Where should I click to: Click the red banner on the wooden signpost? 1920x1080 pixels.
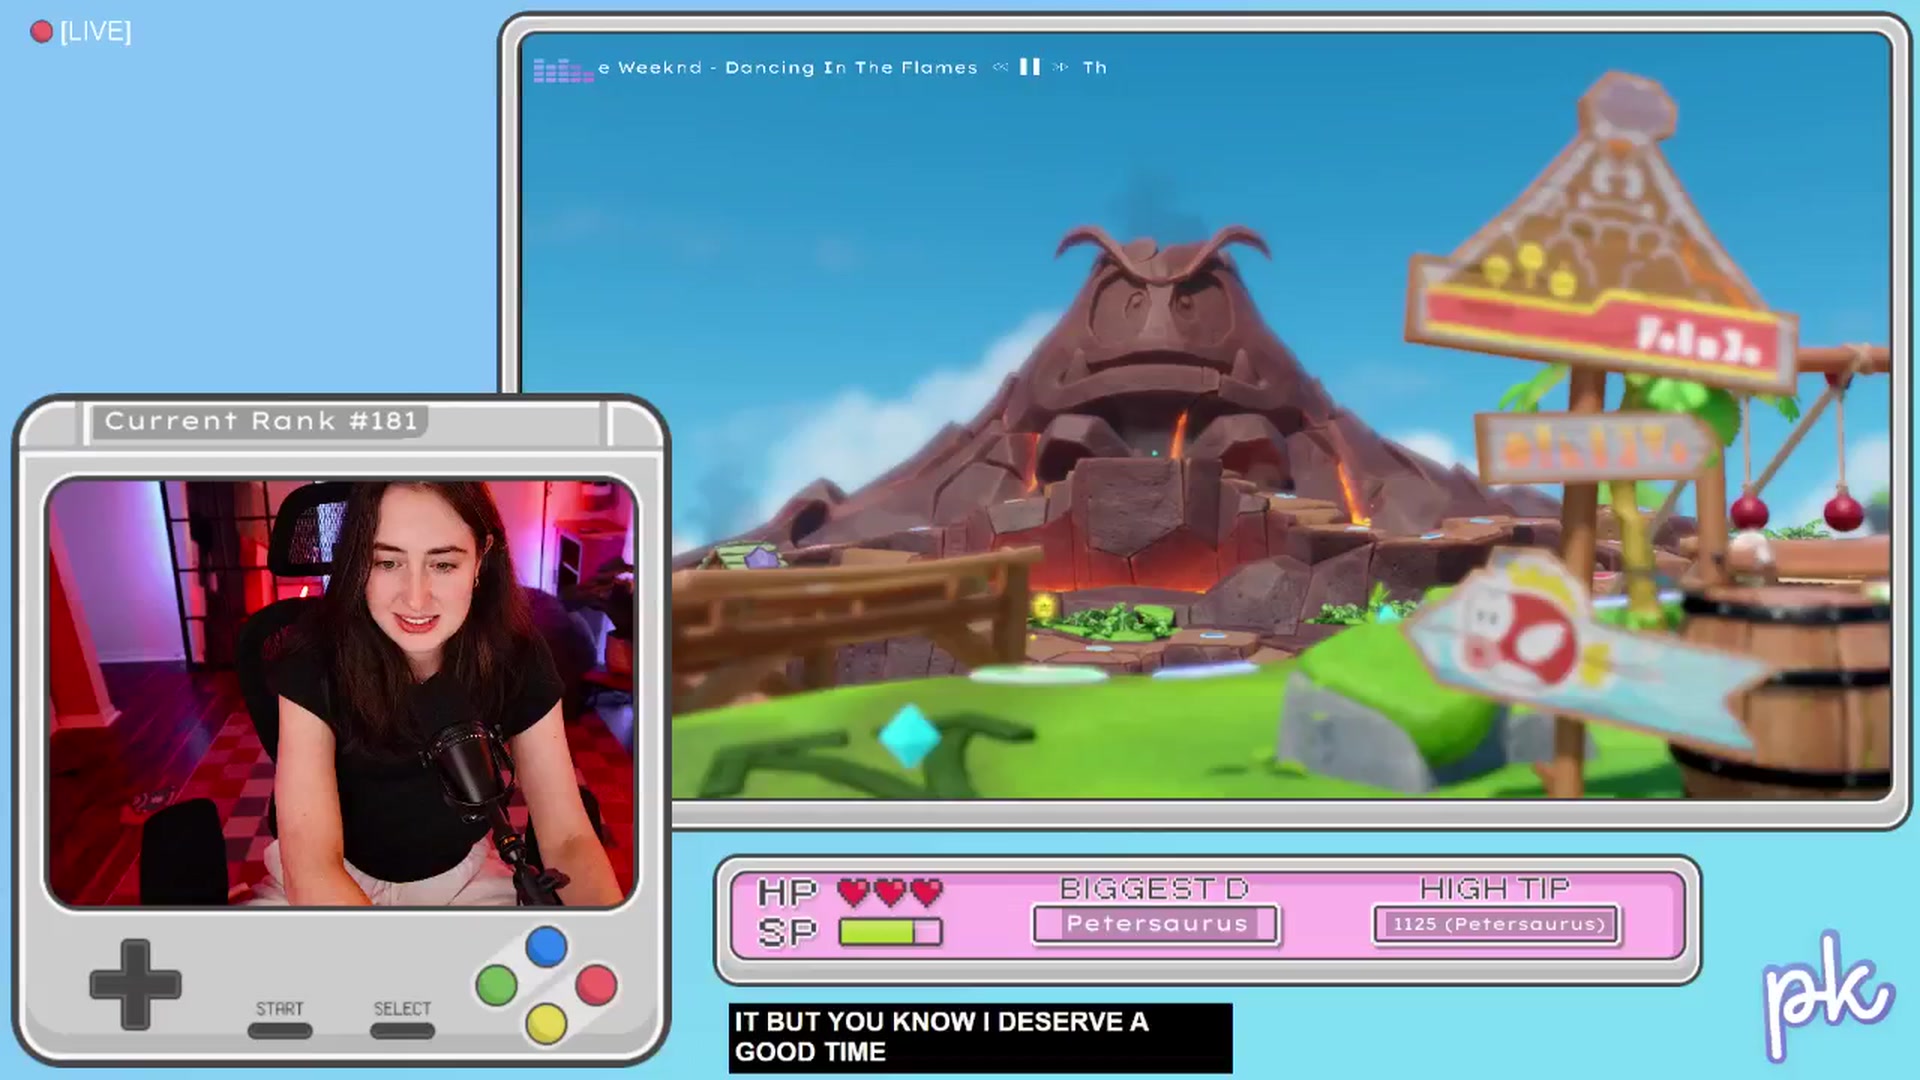pyautogui.click(x=1600, y=335)
